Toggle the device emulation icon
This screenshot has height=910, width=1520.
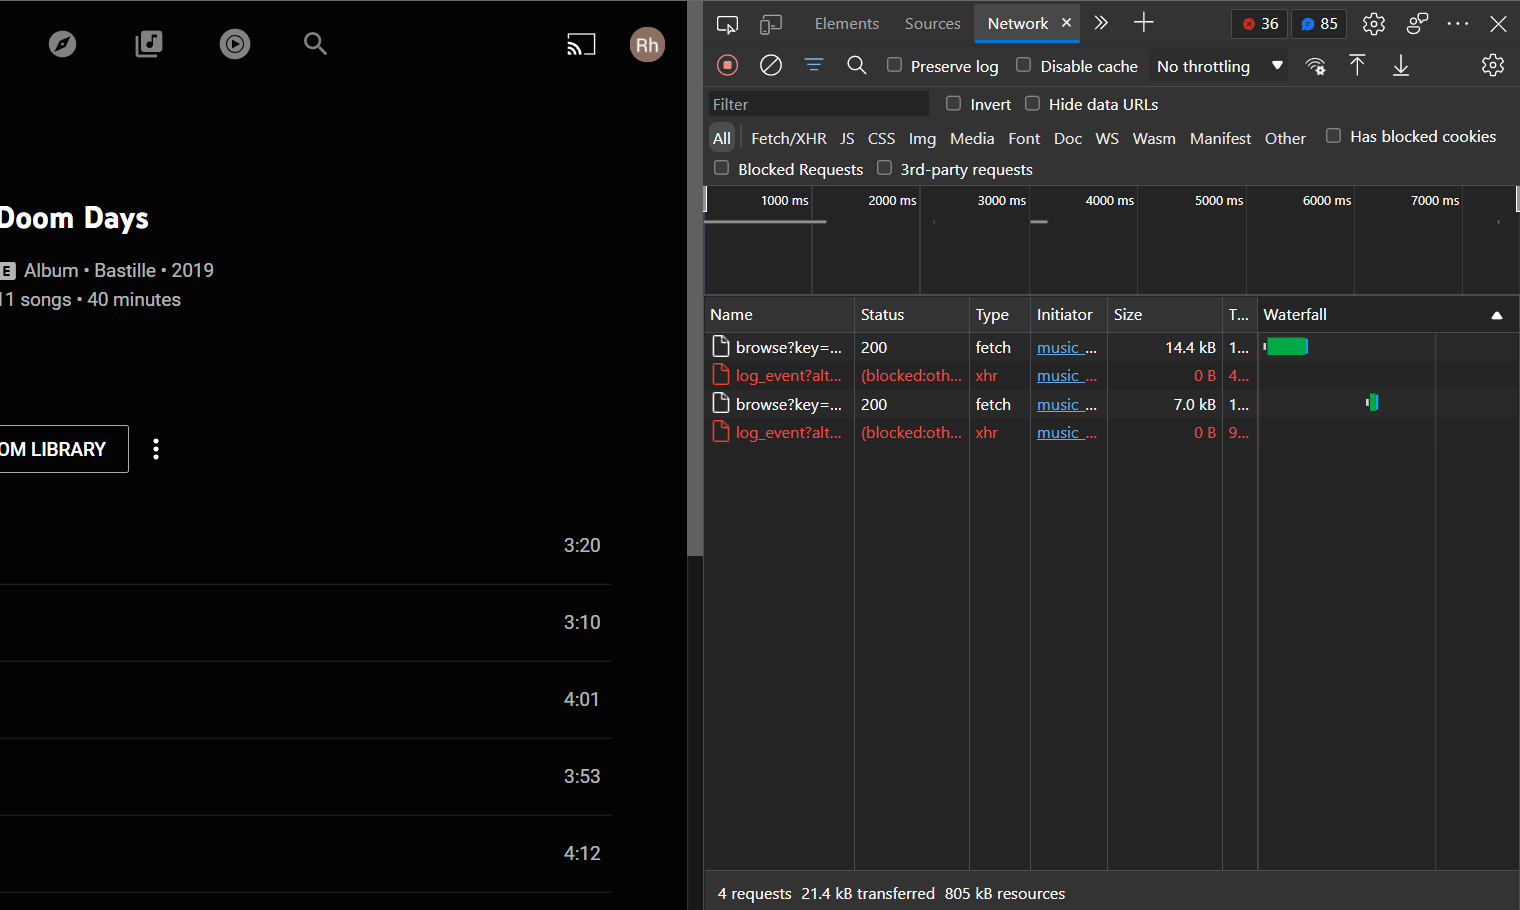tap(770, 23)
